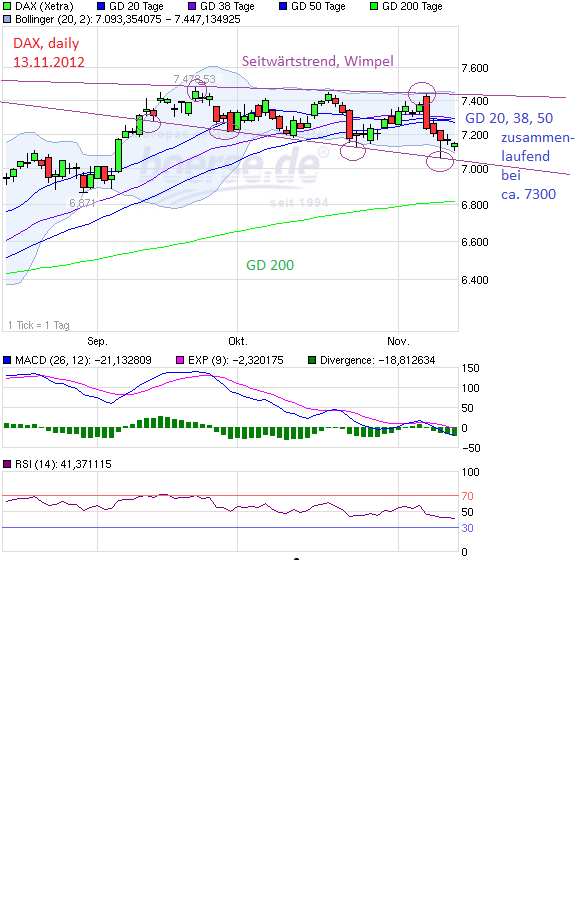Click the 'Seitwärtstrend, Wimpel' annotation

click(x=317, y=61)
